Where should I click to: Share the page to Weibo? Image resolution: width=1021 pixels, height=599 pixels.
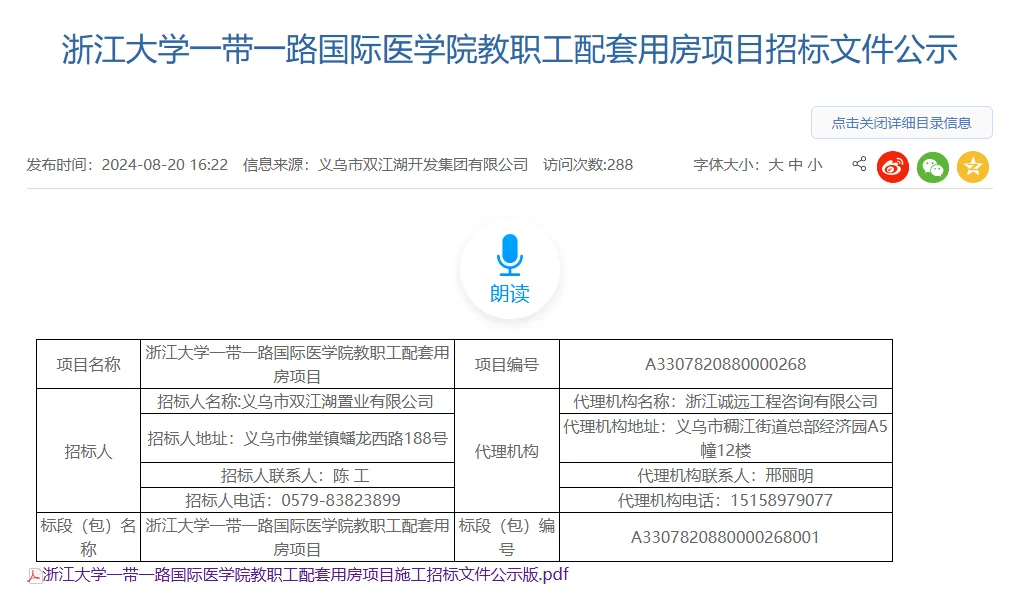click(x=893, y=167)
